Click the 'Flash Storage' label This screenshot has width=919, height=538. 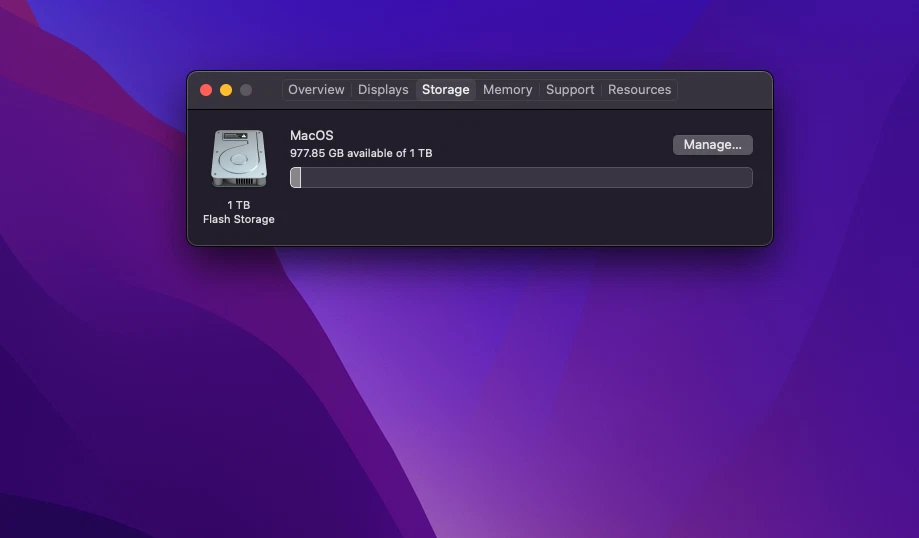pos(239,219)
